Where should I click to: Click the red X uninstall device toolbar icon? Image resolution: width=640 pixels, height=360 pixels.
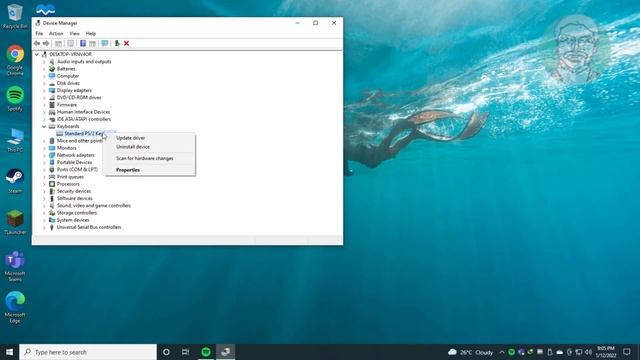point(127,43)
